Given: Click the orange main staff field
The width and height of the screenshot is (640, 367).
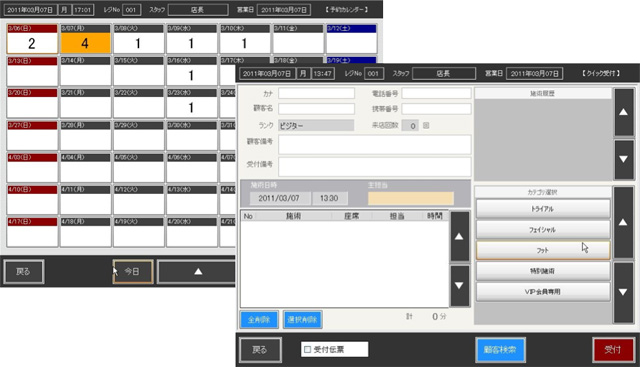Looking at the screenshot, I should [411, 198].
